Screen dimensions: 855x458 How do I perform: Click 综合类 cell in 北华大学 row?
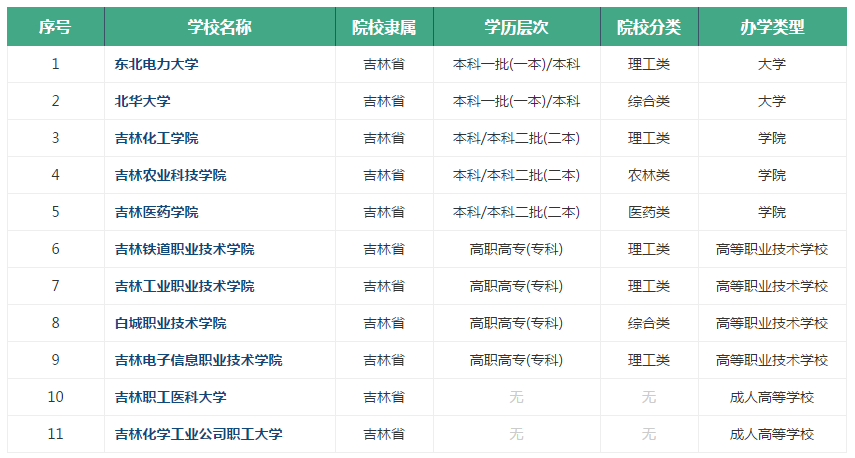[x=649, y=101]
